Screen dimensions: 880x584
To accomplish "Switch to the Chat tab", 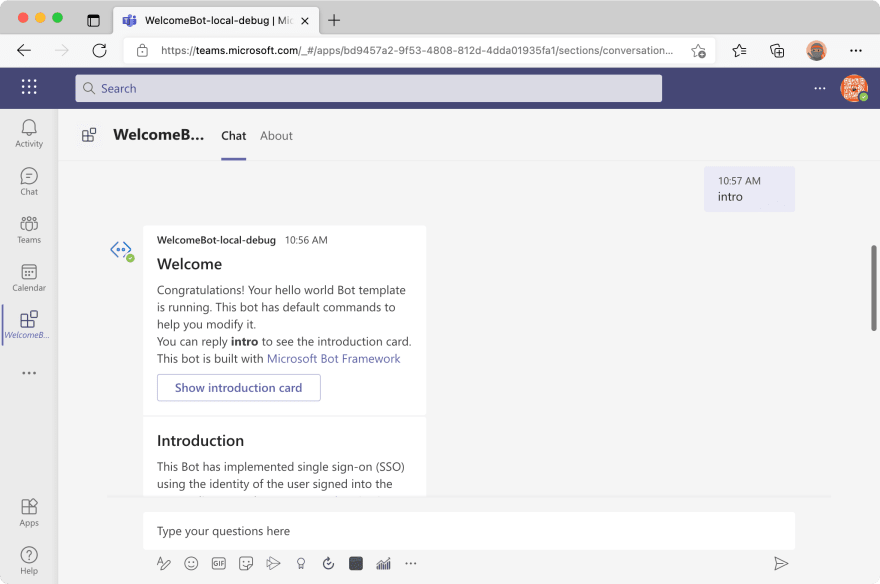I will coord(233,136).
